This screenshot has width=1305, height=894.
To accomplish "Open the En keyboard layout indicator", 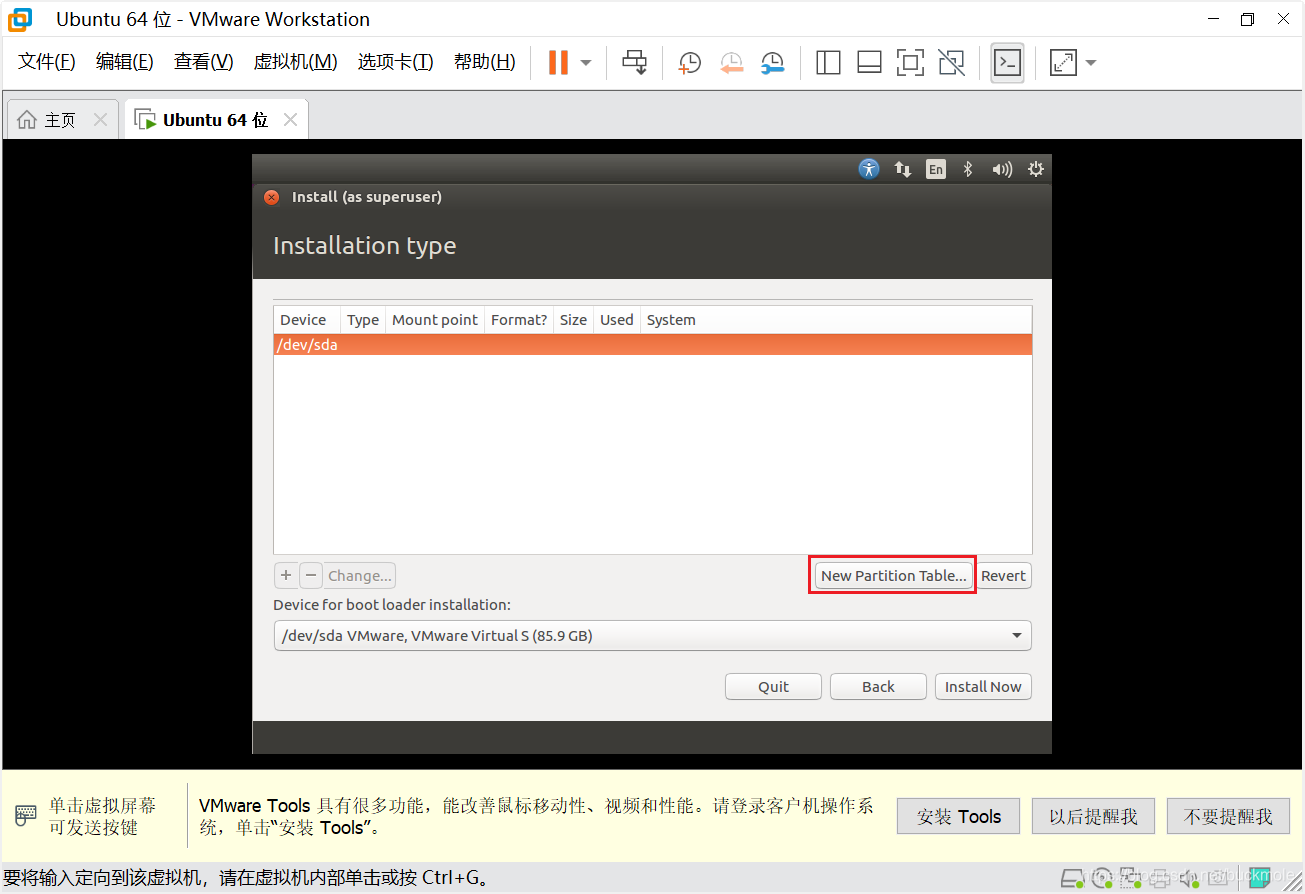I will [x=935, y=169].
